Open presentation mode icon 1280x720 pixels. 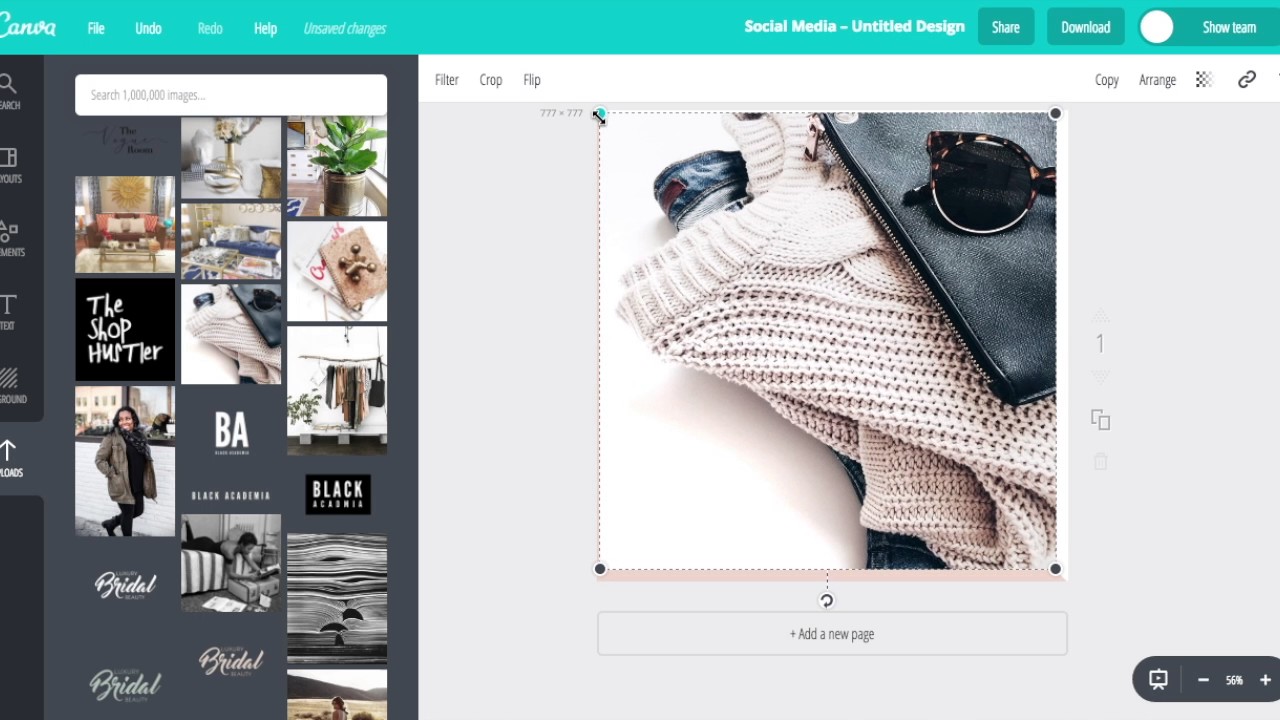(x=1158, y=680)
